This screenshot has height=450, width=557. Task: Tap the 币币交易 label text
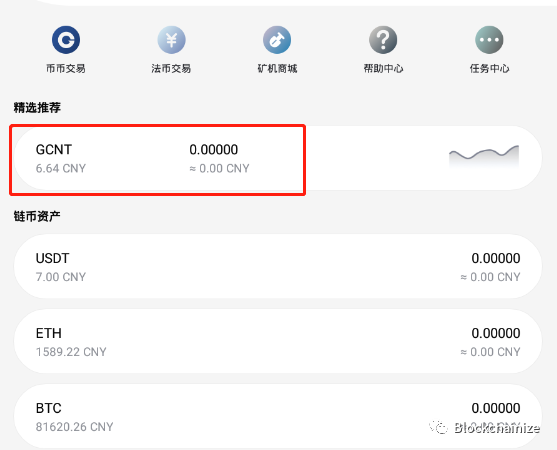click(66, 68)
